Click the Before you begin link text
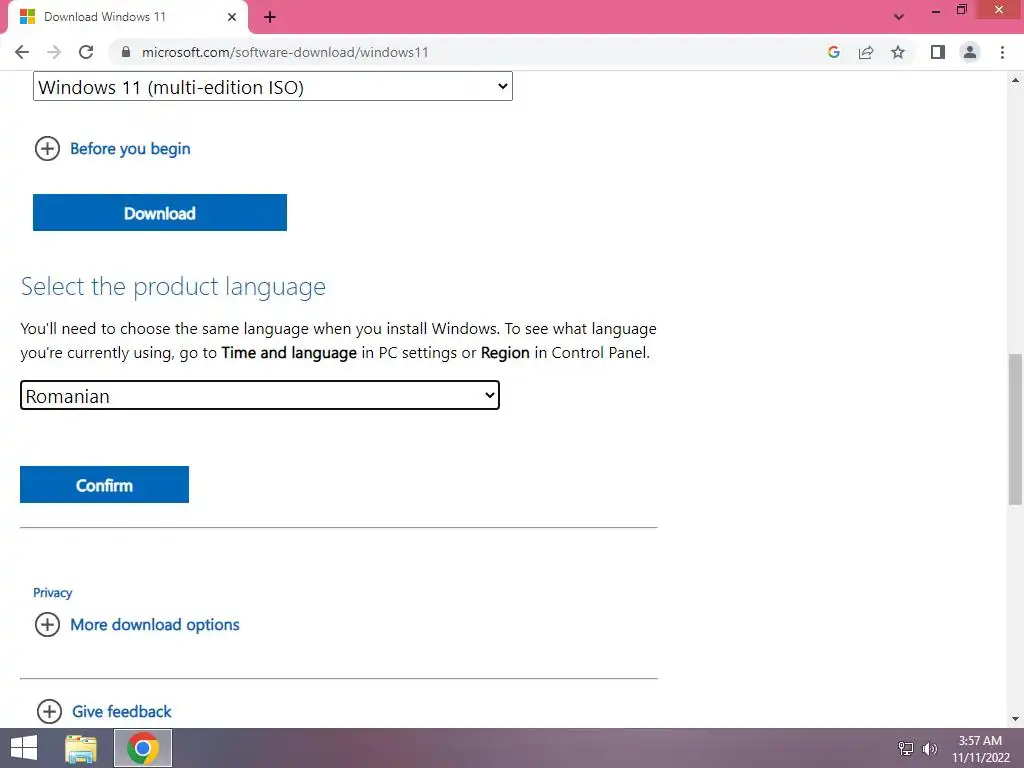1024x768 pixels. [x=130, y=149]
